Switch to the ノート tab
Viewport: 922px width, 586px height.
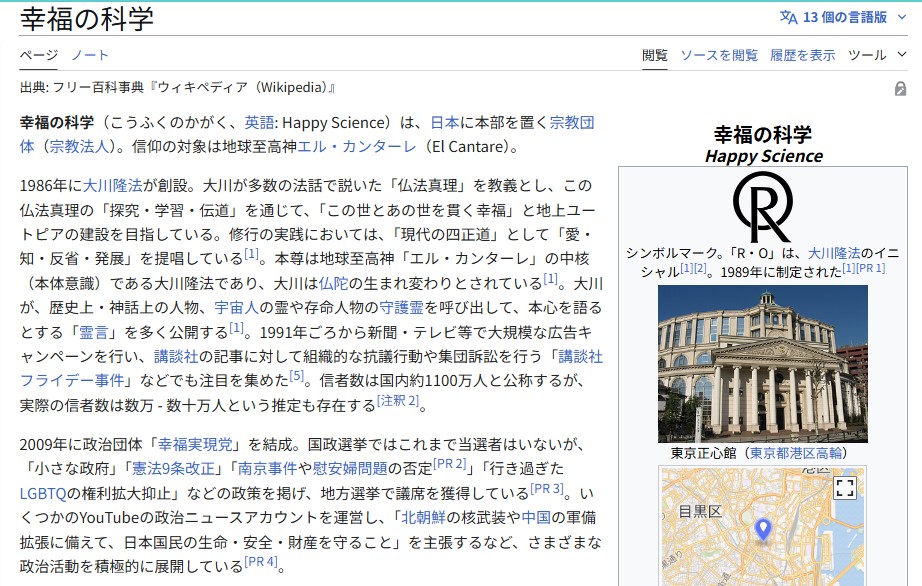click(90, 55)
